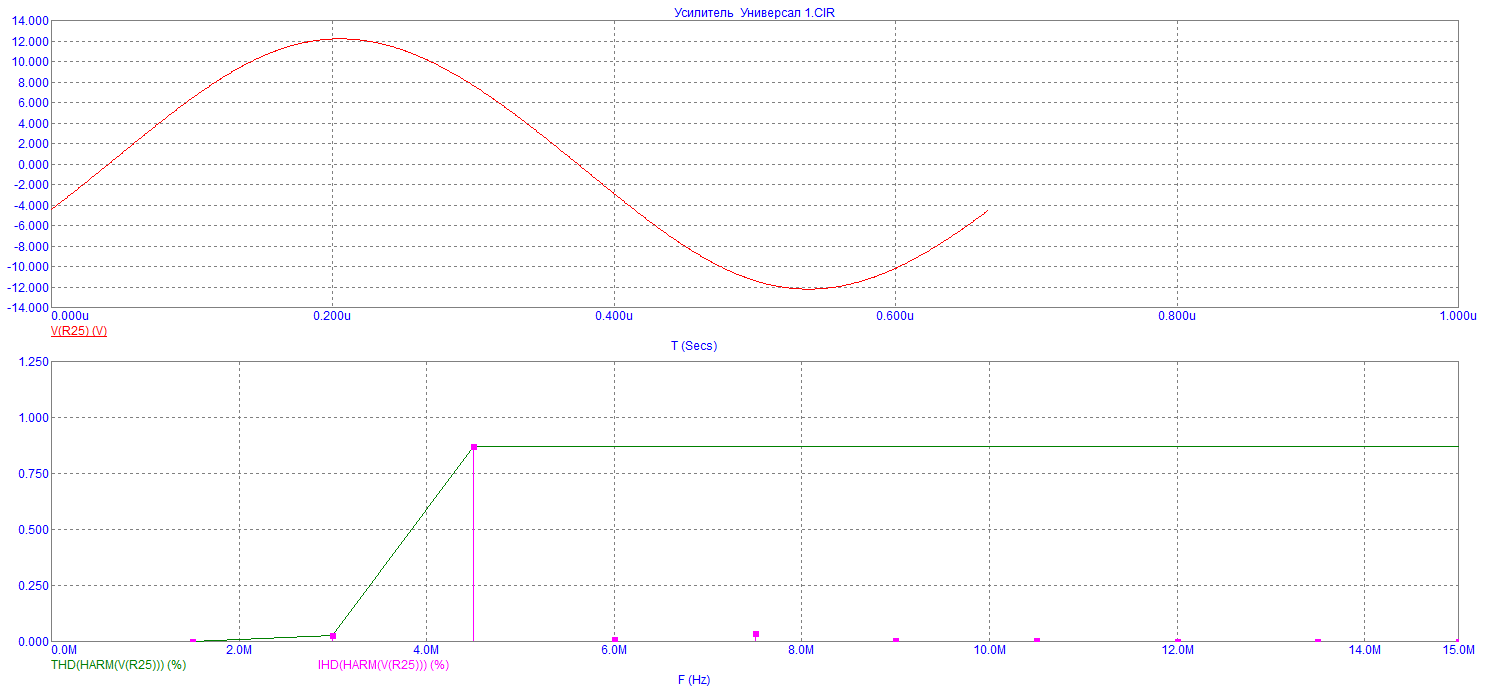Click the magenta harmonic marker at 3.0M
This screenshot has width=1490, height=700.
(333, 636)
